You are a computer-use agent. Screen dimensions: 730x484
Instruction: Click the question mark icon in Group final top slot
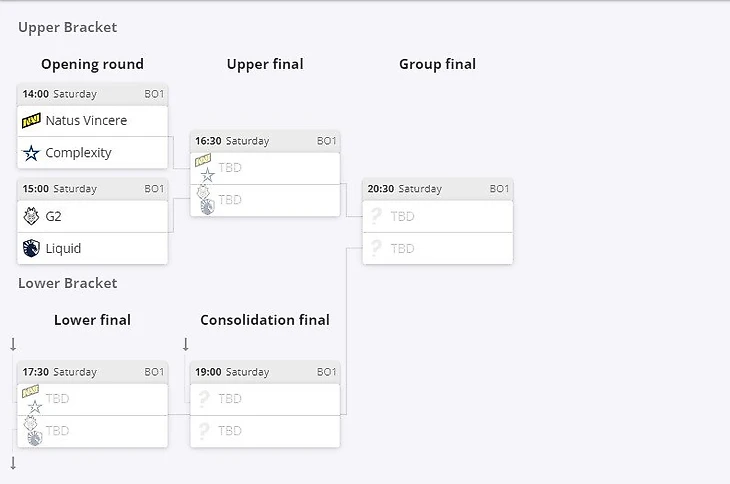(x=376, y=216)
